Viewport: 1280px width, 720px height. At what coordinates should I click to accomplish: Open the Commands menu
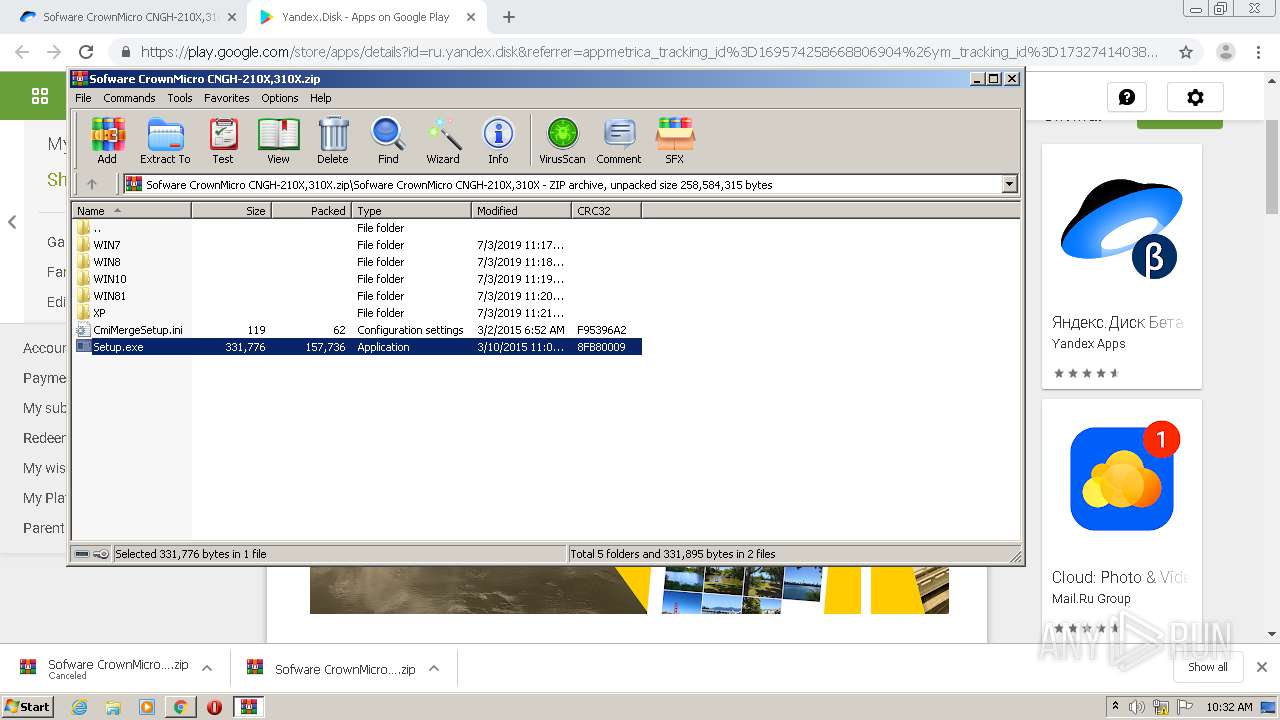(129, 98)
